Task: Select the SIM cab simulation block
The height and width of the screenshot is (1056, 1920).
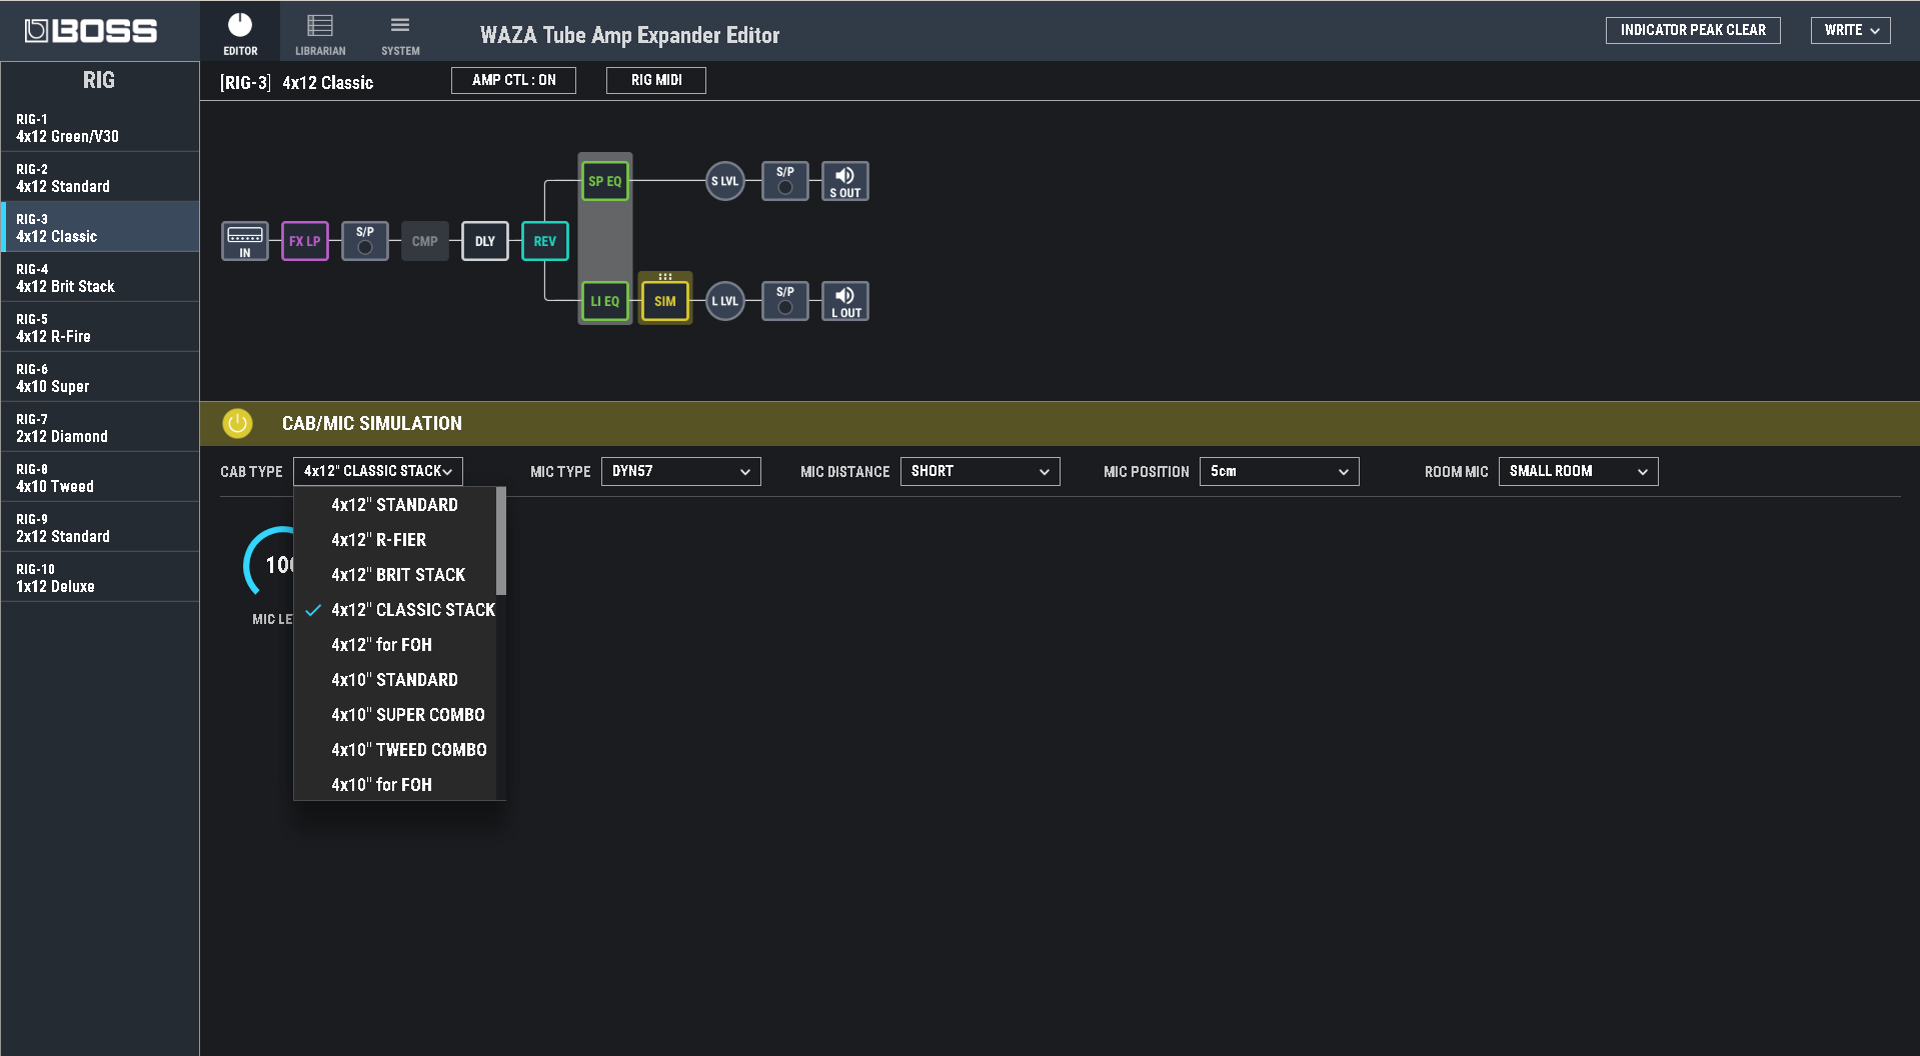Action: point(665,301)
